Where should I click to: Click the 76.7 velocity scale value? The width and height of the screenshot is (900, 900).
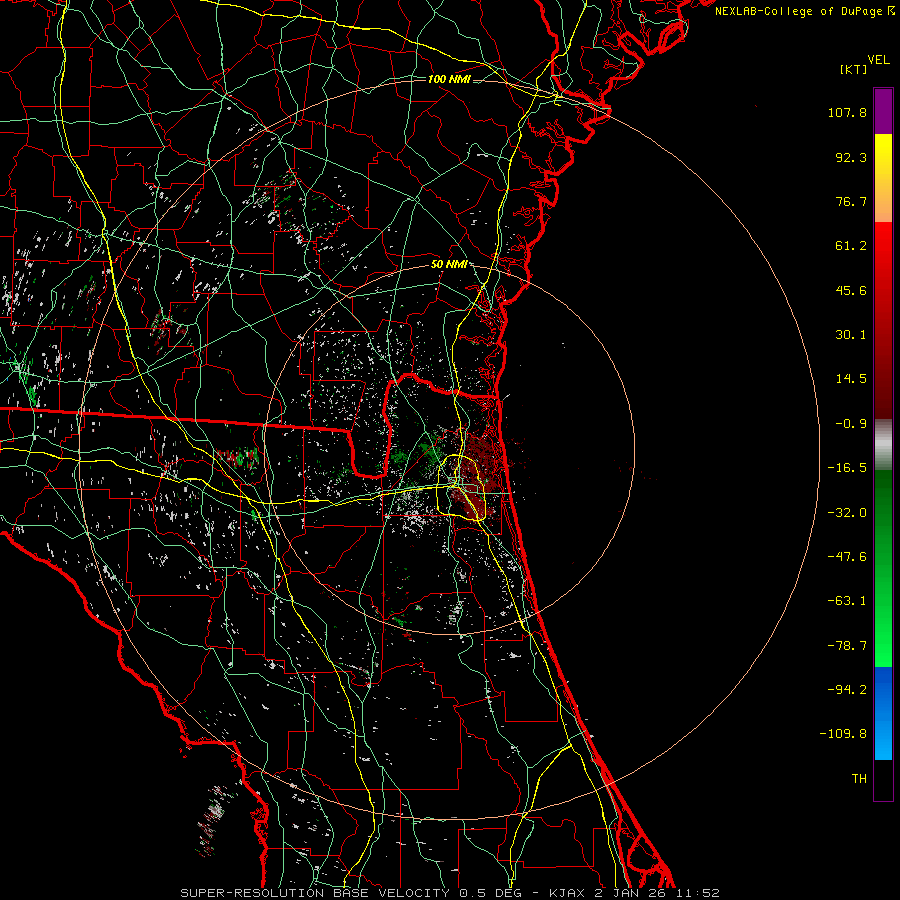coord(851,201)
